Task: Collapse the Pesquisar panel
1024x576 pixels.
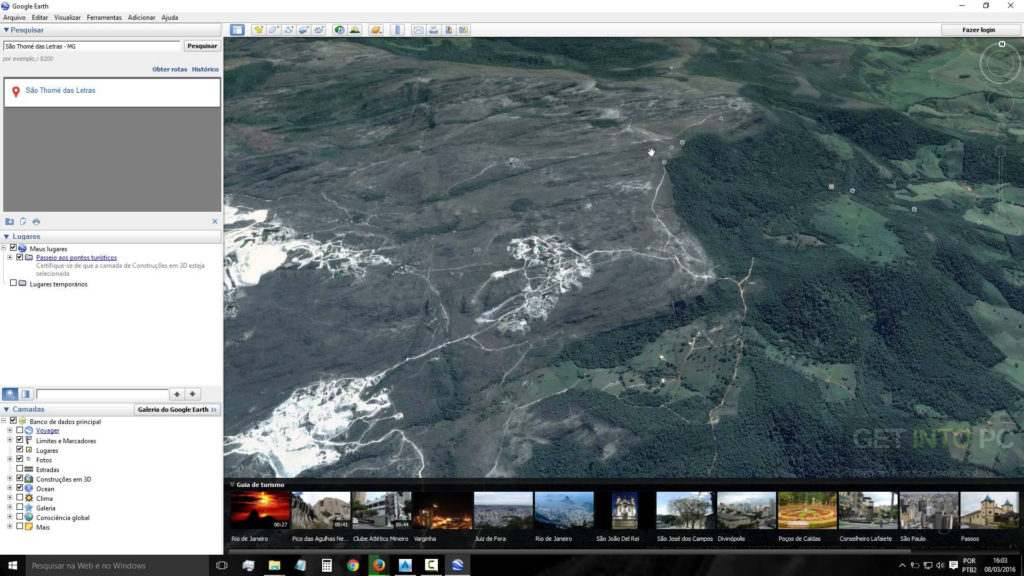Action: (6, 30)
